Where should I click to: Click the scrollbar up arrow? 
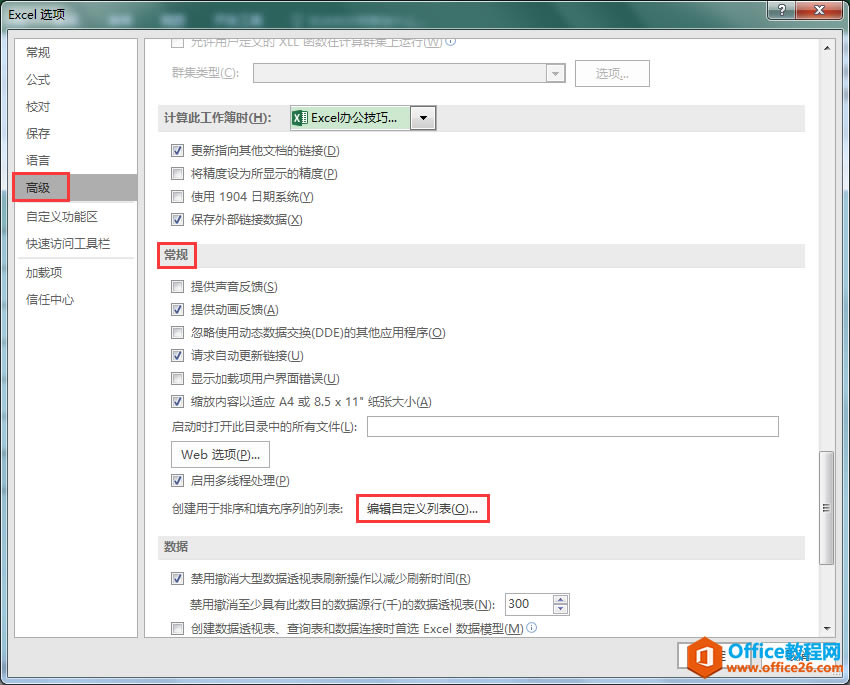point(827,48)
